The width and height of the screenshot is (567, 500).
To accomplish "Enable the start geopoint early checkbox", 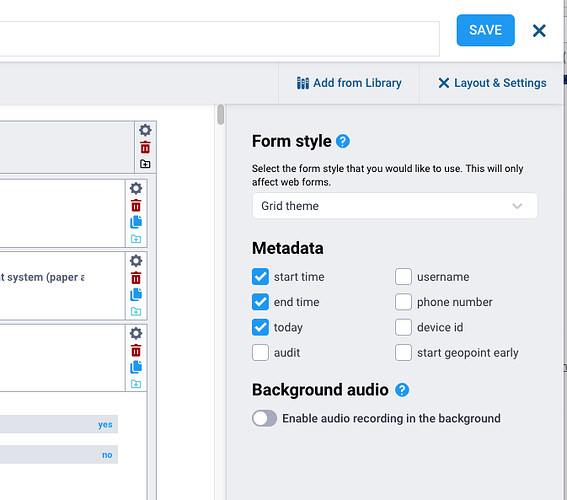I will point(403,353).
